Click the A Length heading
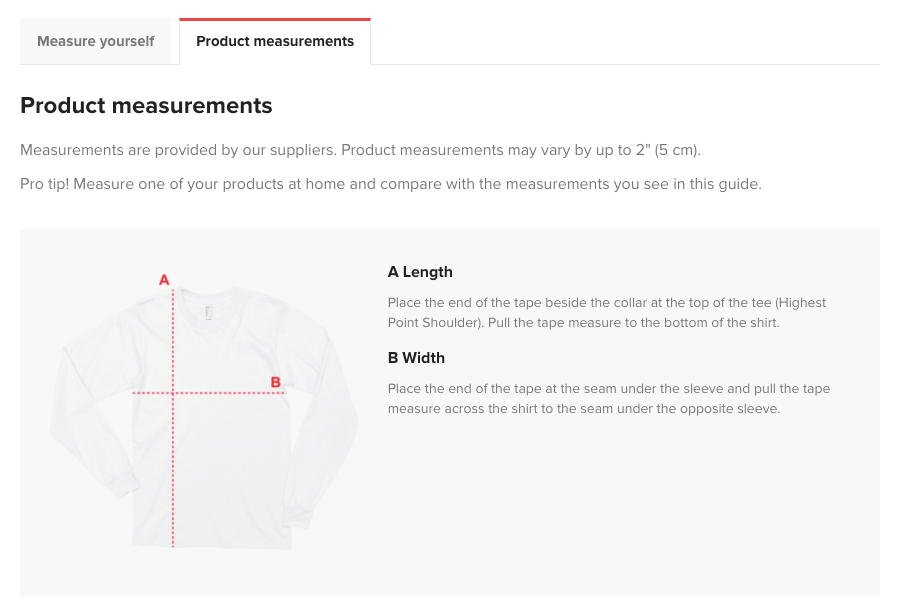The image size is (898, 616). click(420, 272)
